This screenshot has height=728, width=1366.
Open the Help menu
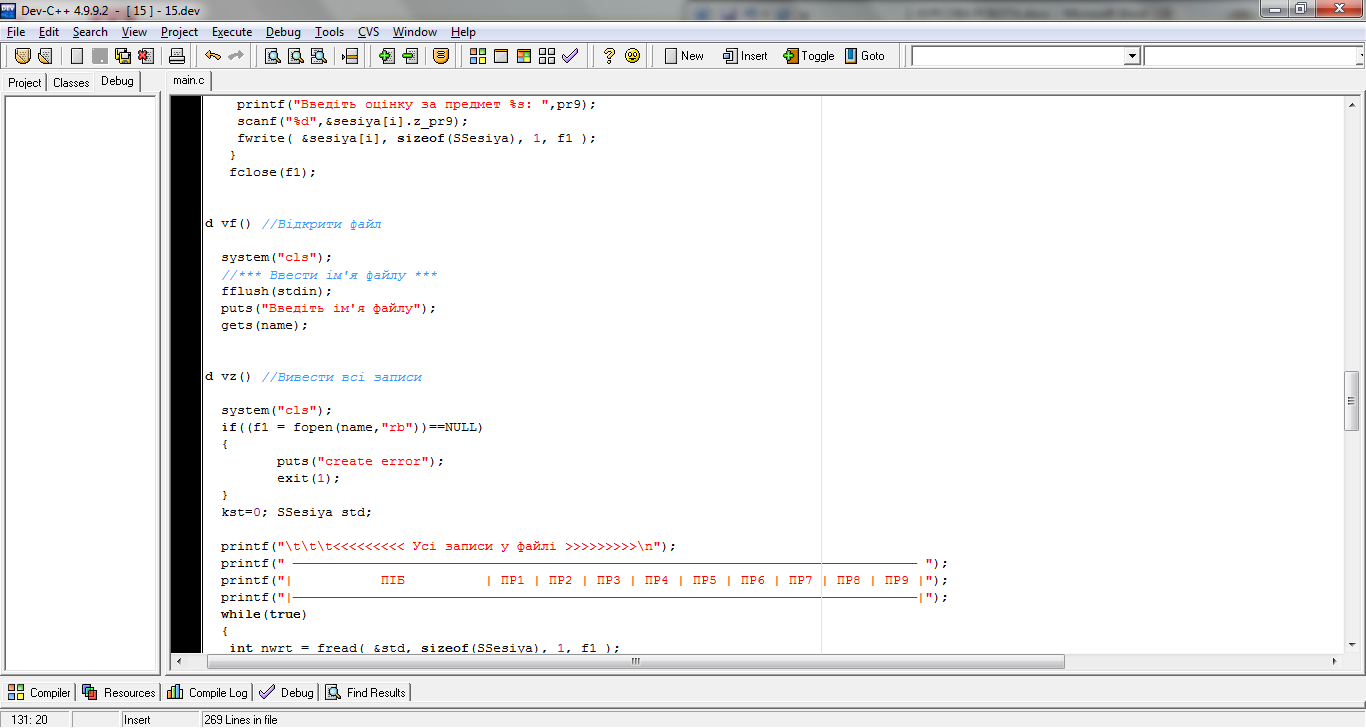(463, 32)
